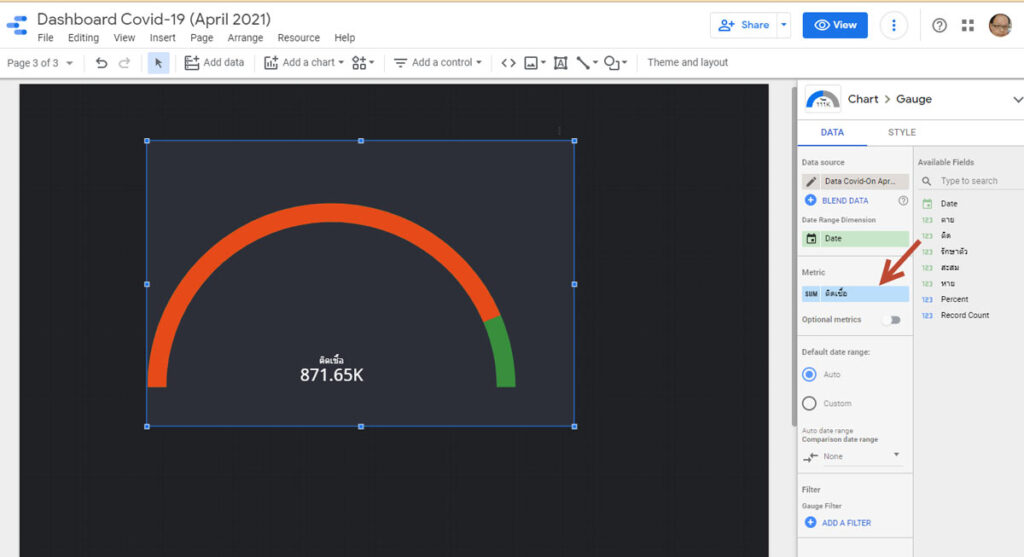Viewport: 1024px width, 557px height.
Task: Select Date in Available Fields
Action: pyautogui.click(x=949, y=204)
